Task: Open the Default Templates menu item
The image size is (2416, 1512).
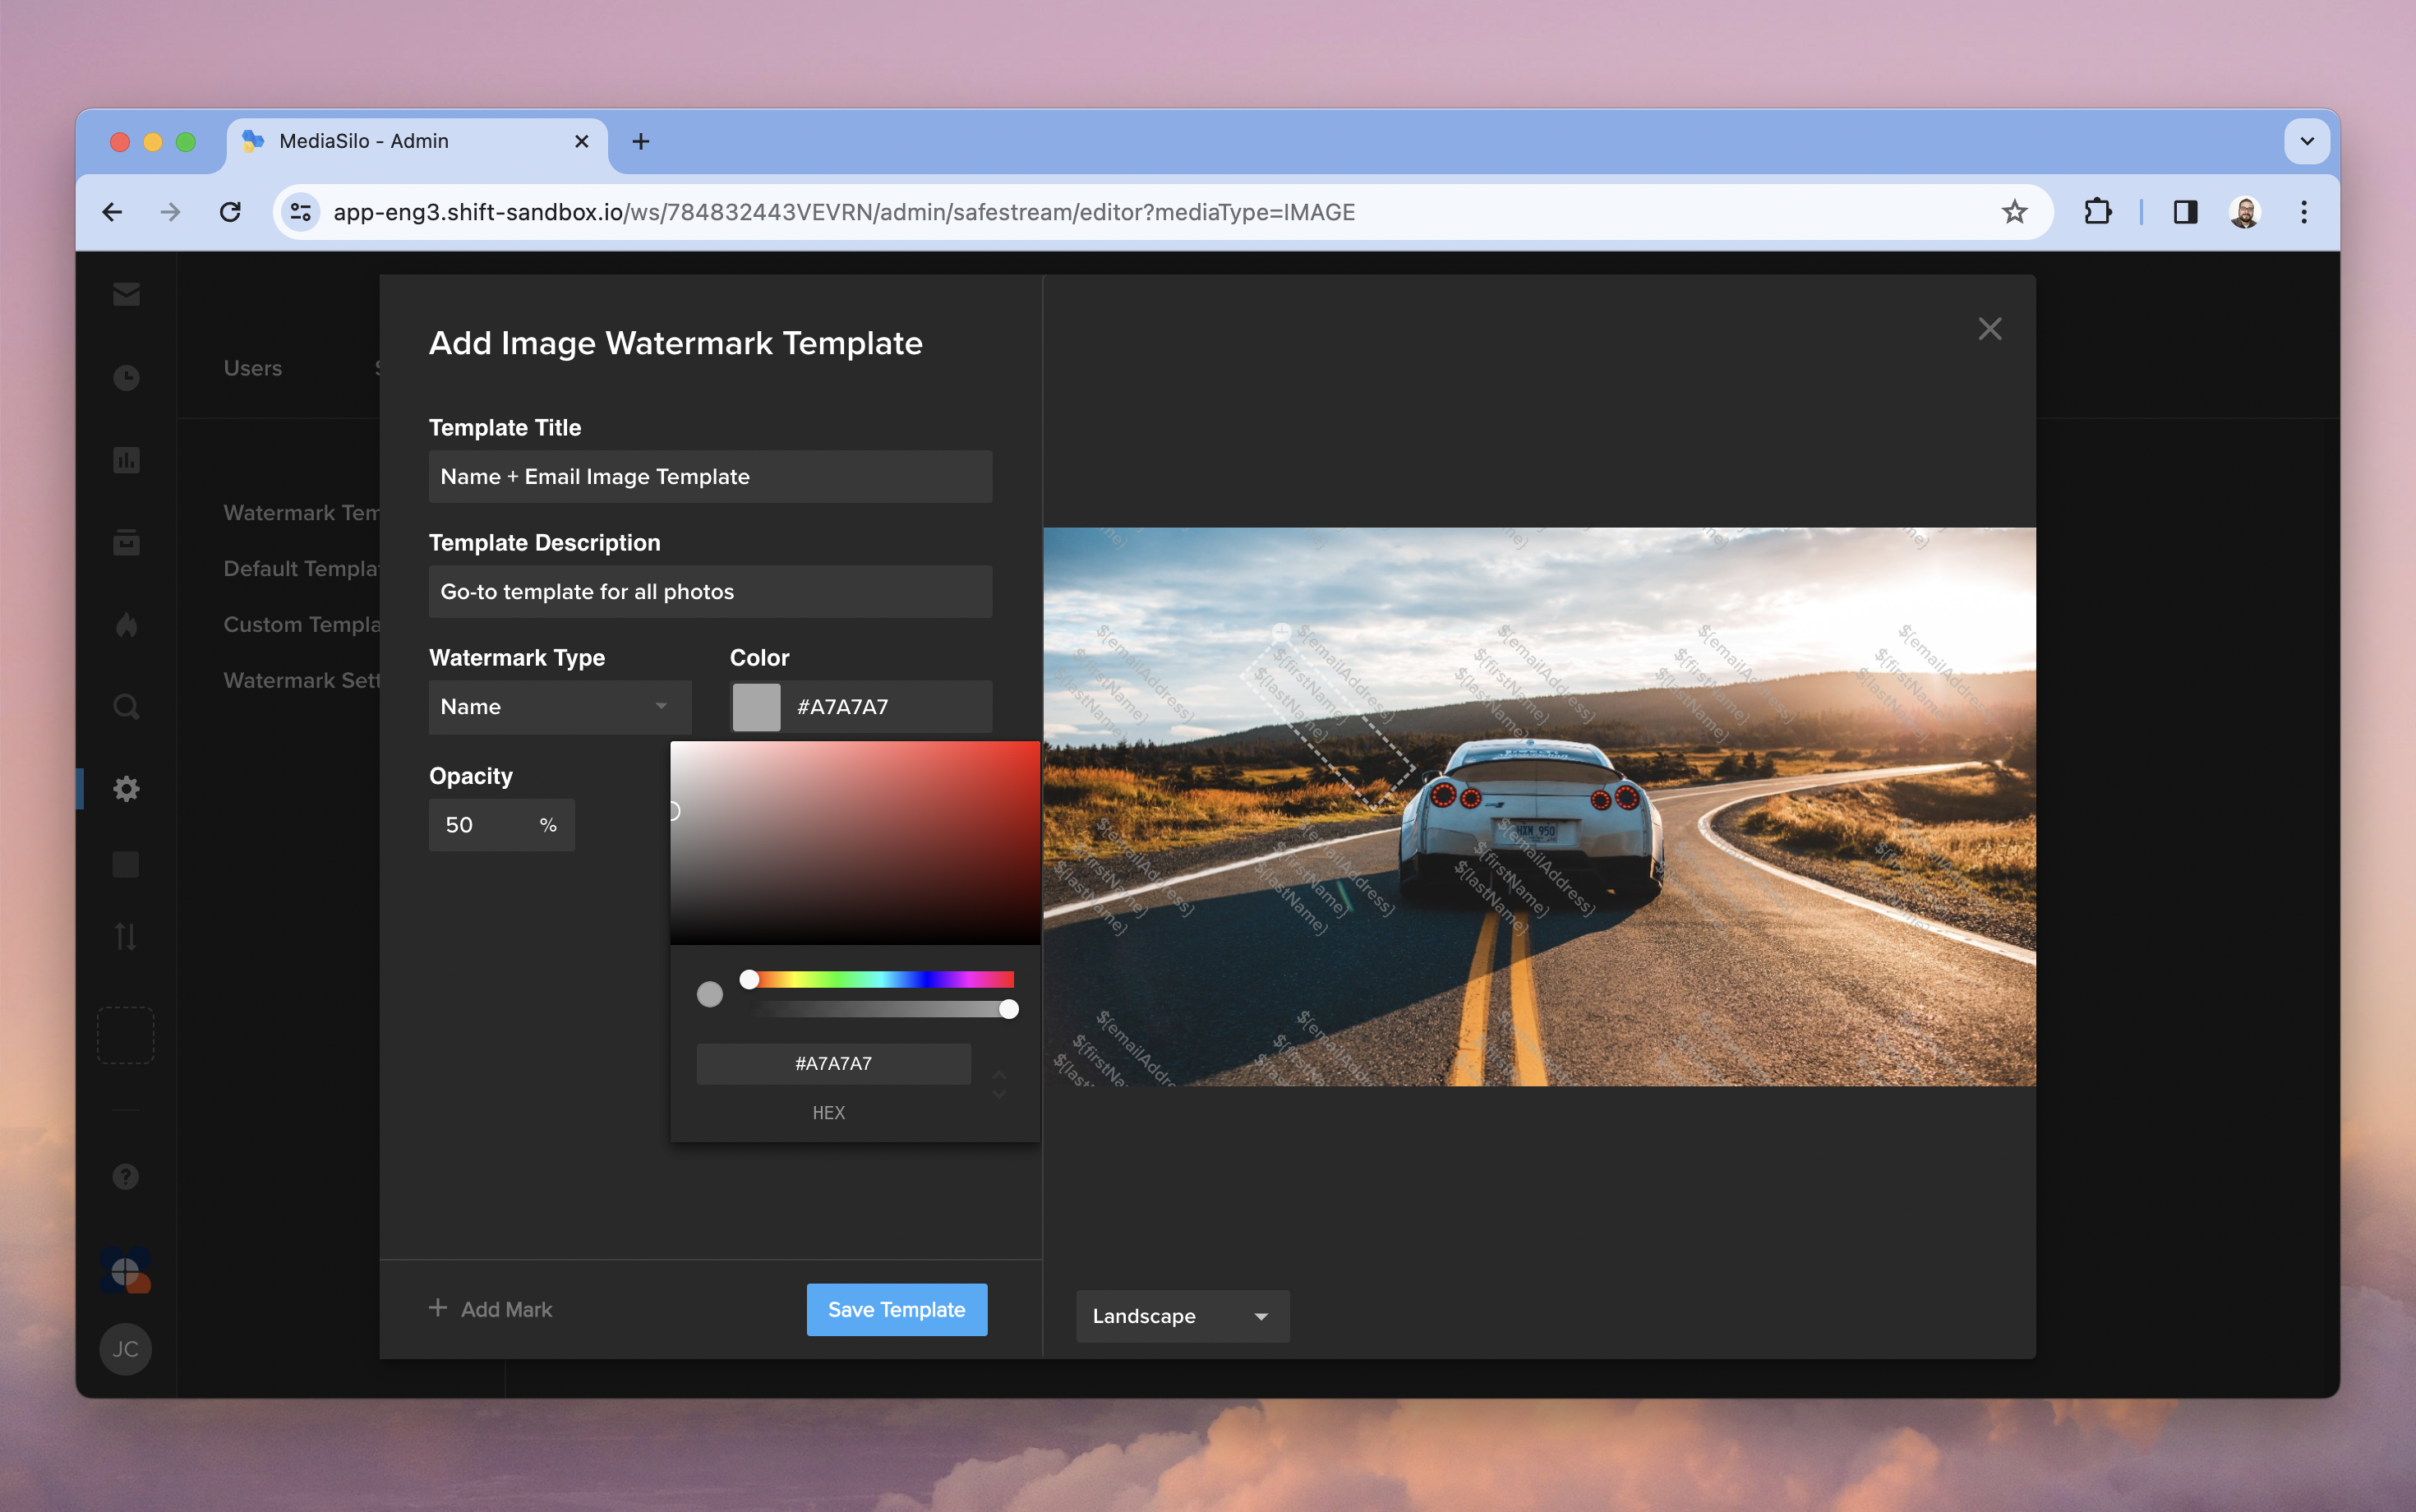Action: [x=301, y=568]
